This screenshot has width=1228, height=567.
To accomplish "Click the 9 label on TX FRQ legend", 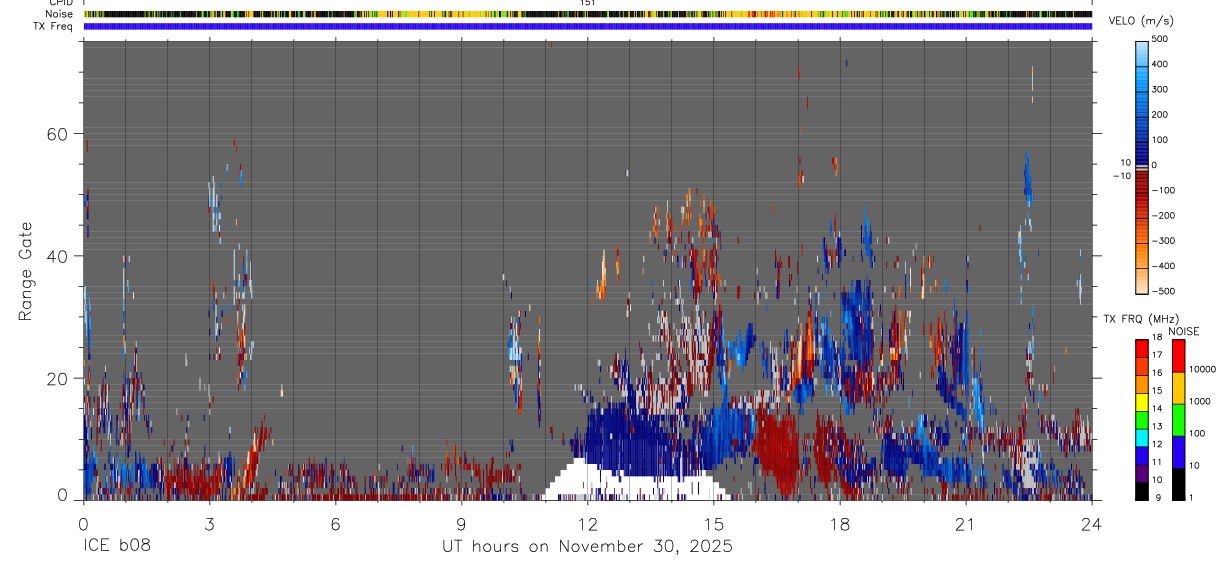I will (x=1156, y=498).
